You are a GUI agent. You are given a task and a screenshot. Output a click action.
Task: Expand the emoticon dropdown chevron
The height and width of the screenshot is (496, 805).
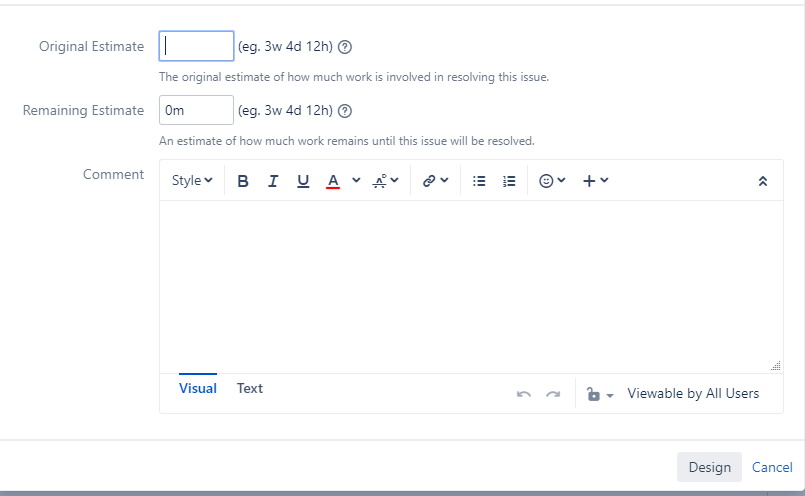pyautogui.click(x=561, y=180)
